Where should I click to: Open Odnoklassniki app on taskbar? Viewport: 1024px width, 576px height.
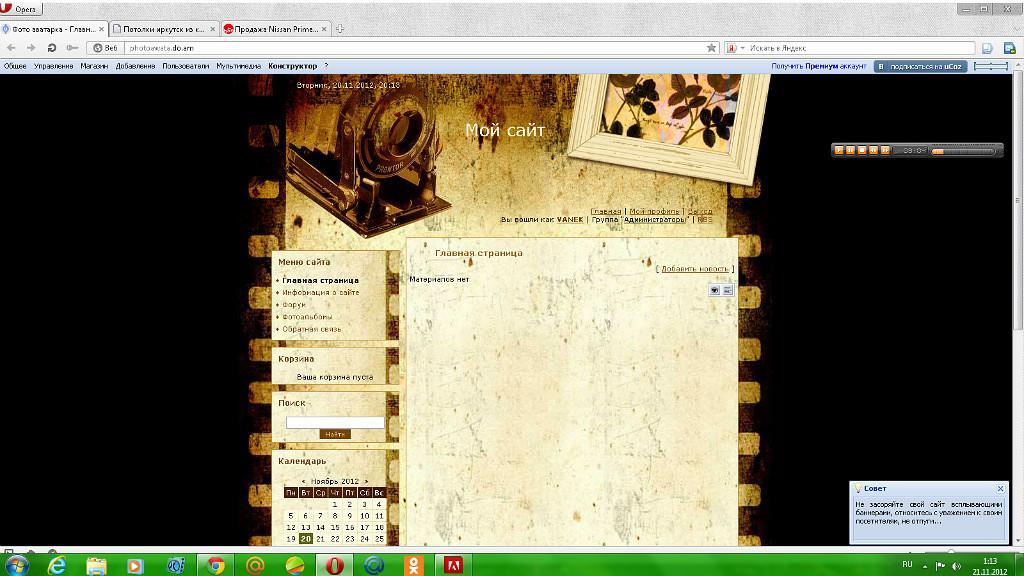coord(413,565)
